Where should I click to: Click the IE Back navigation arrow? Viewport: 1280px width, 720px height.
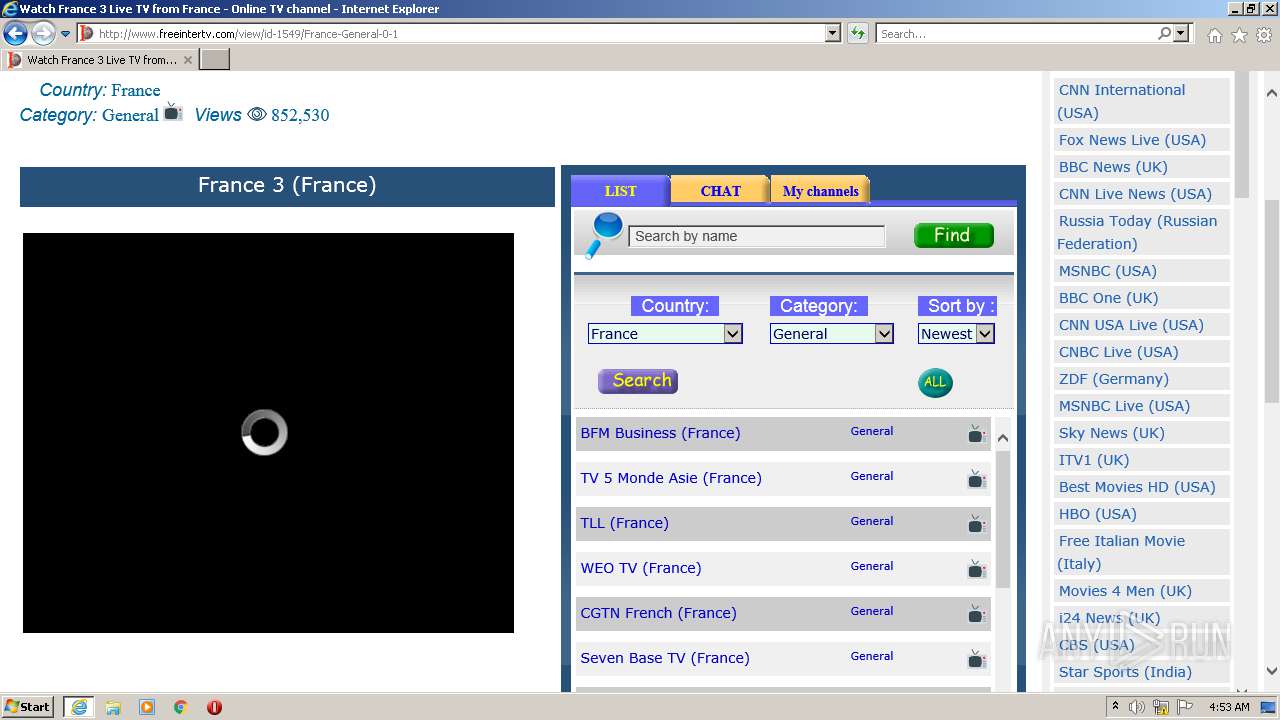coord(15,33)
